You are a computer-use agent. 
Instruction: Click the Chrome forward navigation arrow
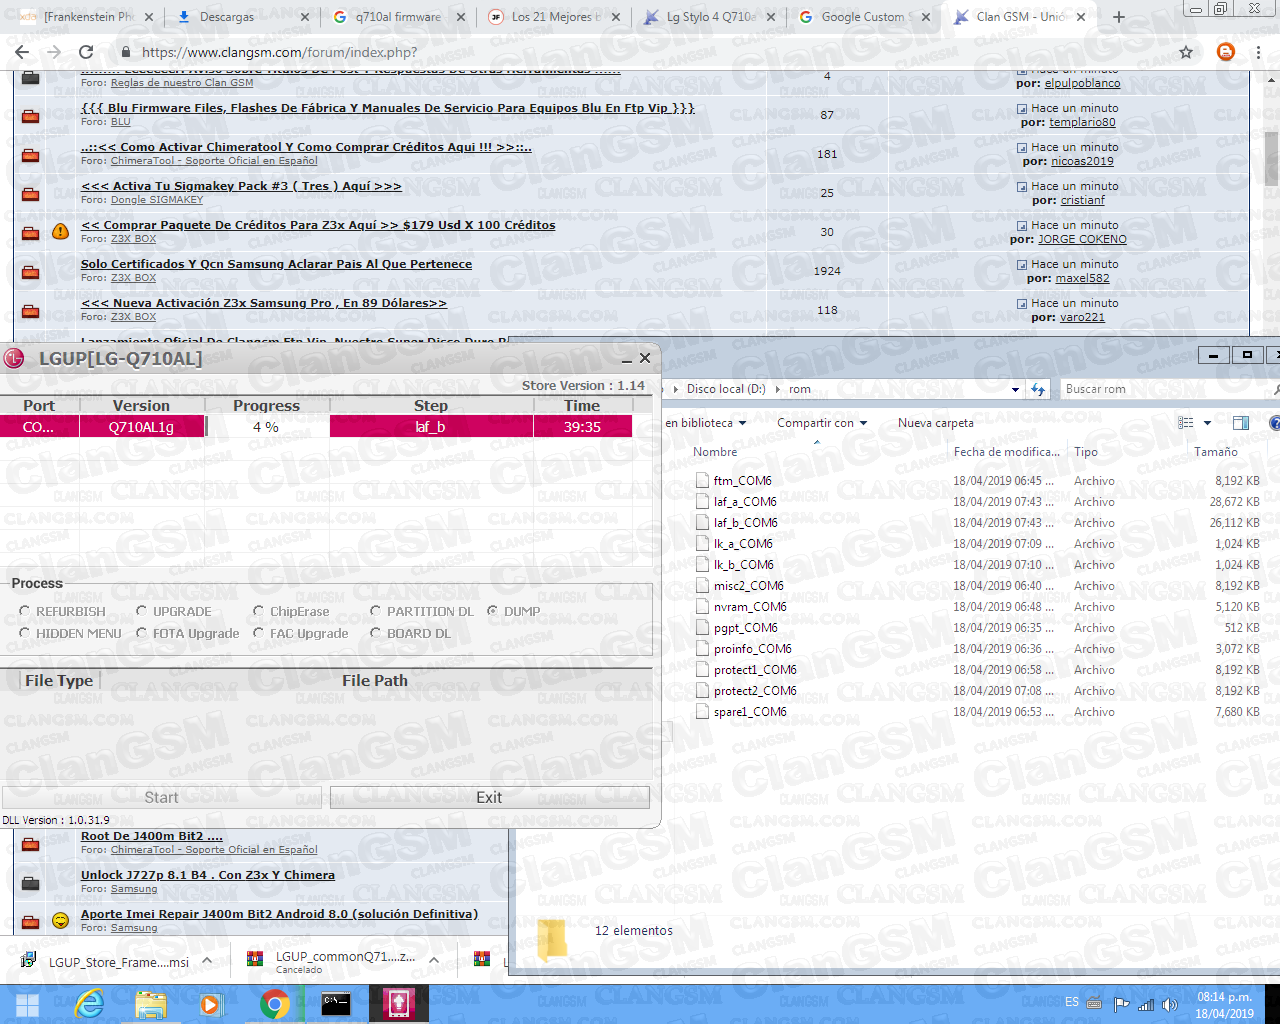point(54,52)
